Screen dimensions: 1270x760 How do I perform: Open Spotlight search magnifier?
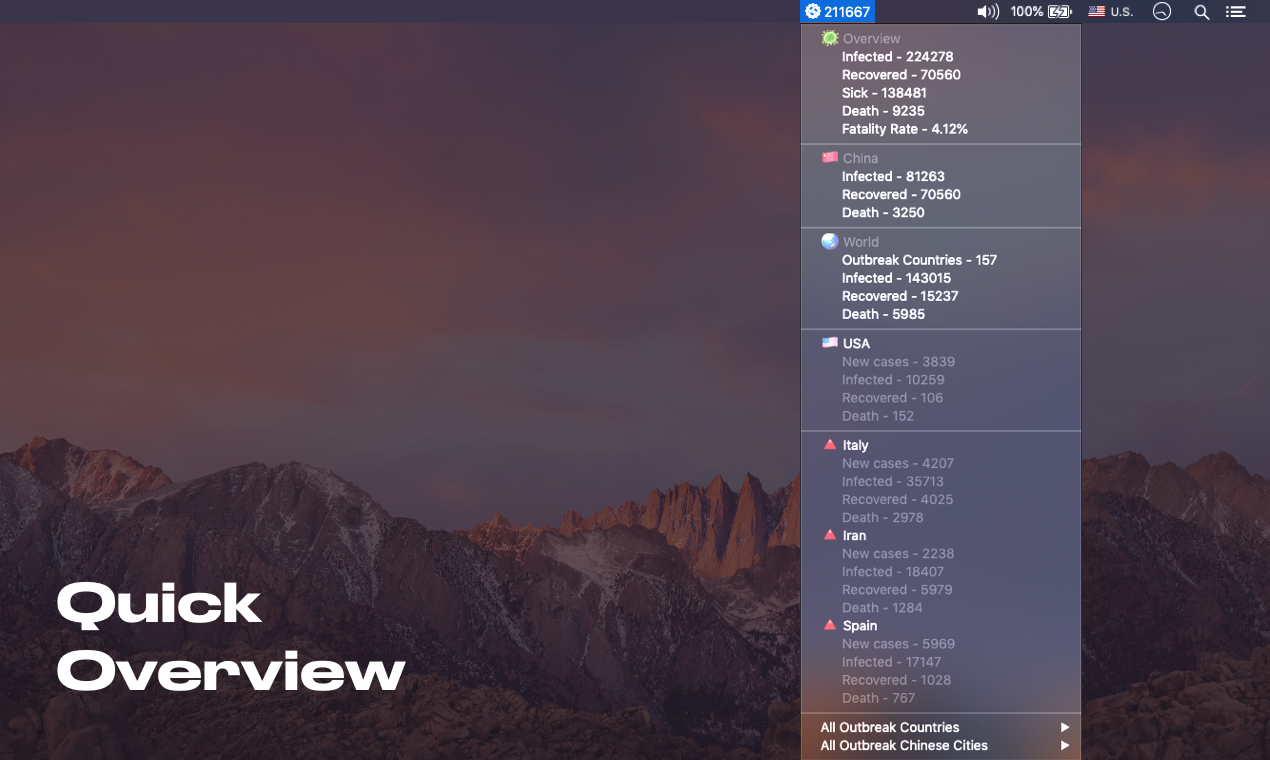[1202, 12]
